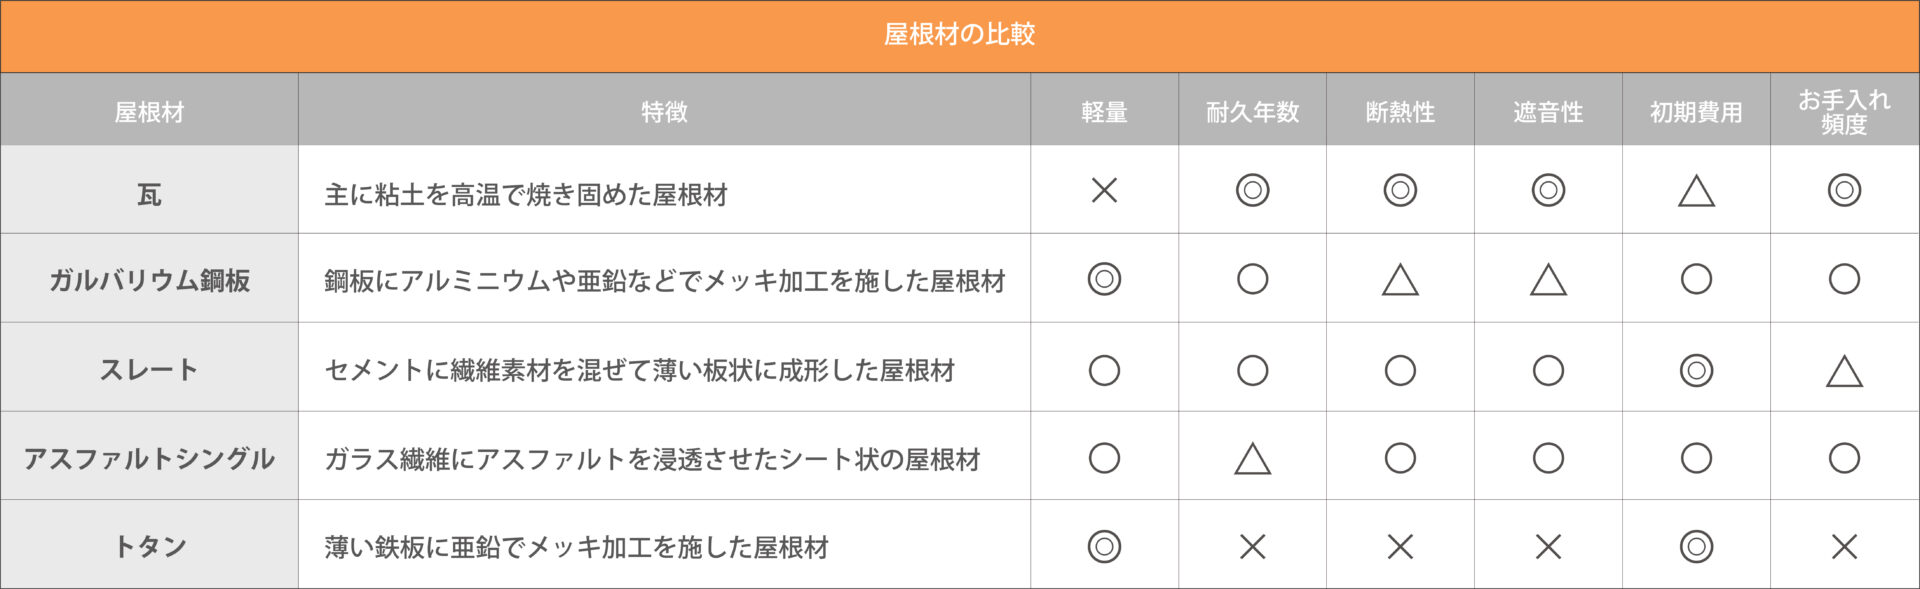Click the circle for アスファルトシングル under 遮音性

coord(1548,458)
